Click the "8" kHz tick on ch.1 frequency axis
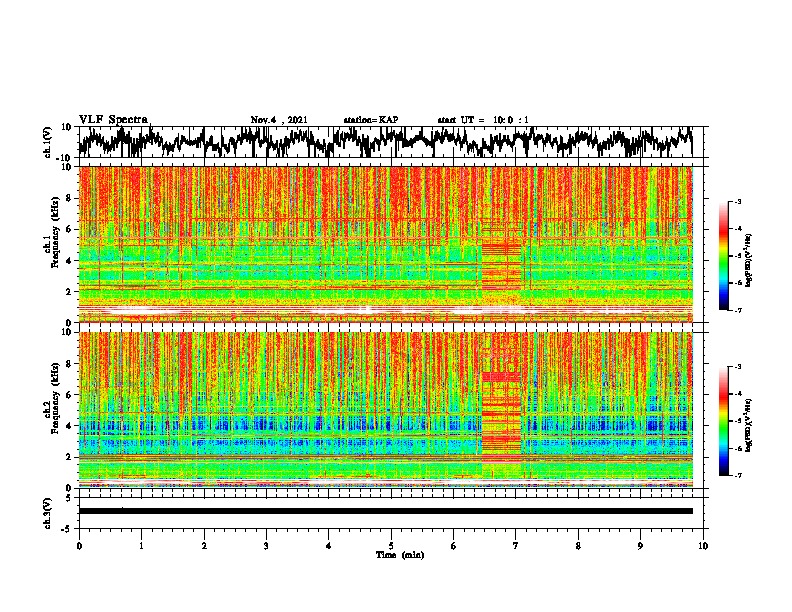Image resolution: width=792 pixels, height=612 pixels. (x=70, y=198)
